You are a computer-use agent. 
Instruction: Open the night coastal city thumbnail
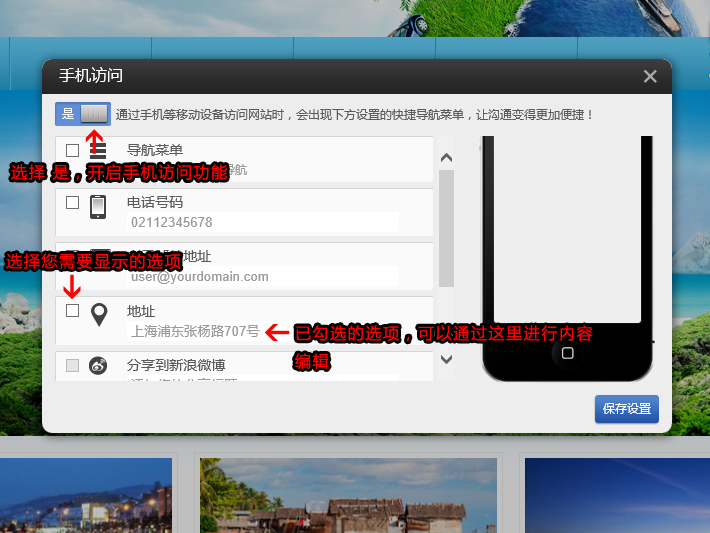[x=86, y=495]
